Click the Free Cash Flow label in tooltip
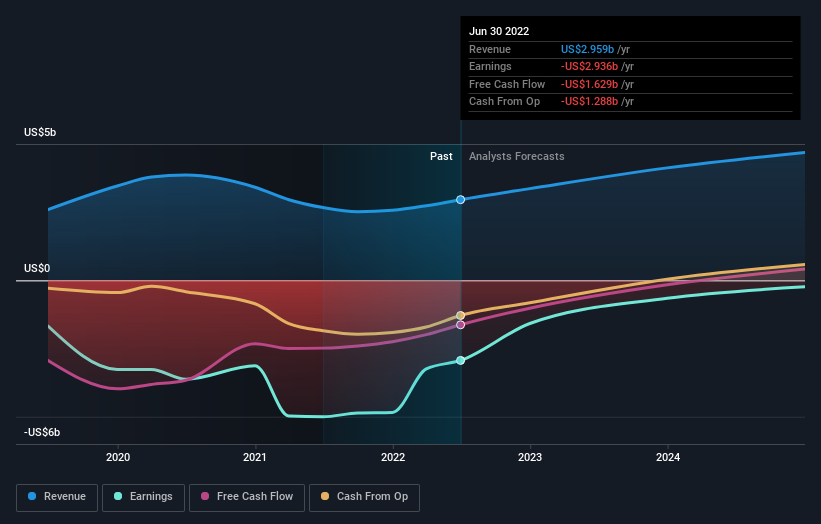The image size is (821, 524). (x=507, y=84)
